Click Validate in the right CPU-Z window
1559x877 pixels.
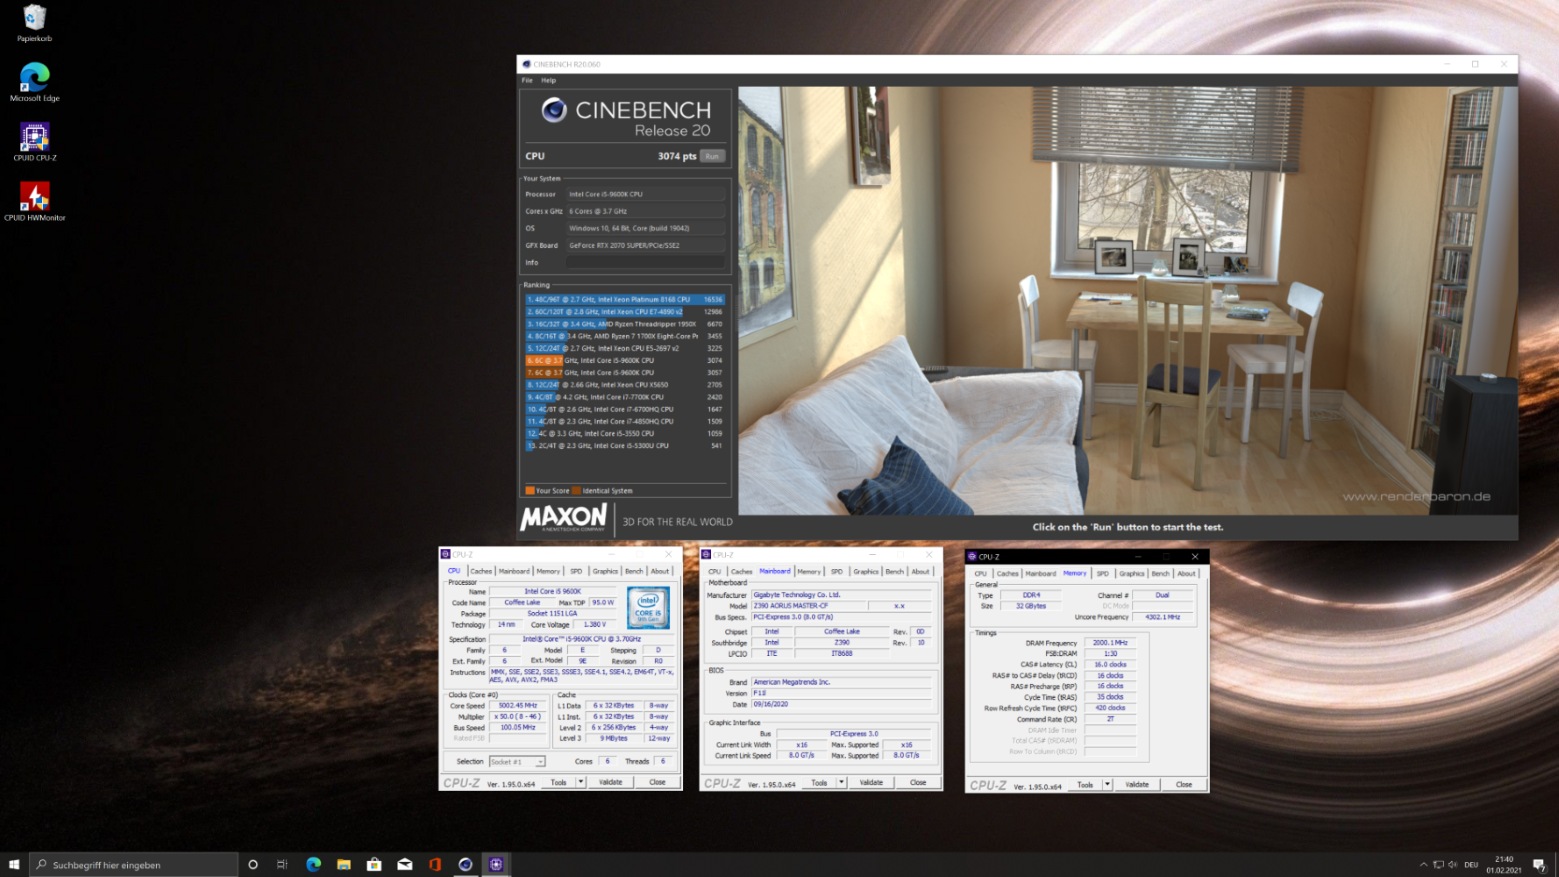click(x=1137, y=785)
